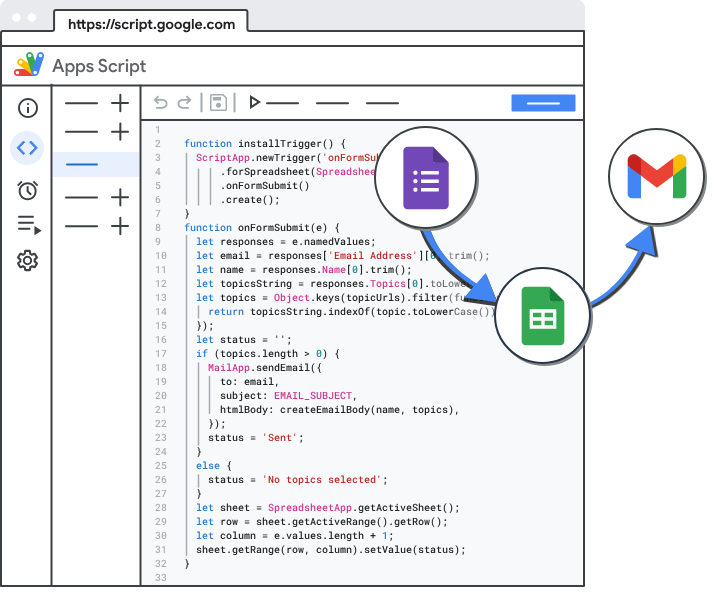
Task: Open Project Settings gear icon
Action: (27, 261)
